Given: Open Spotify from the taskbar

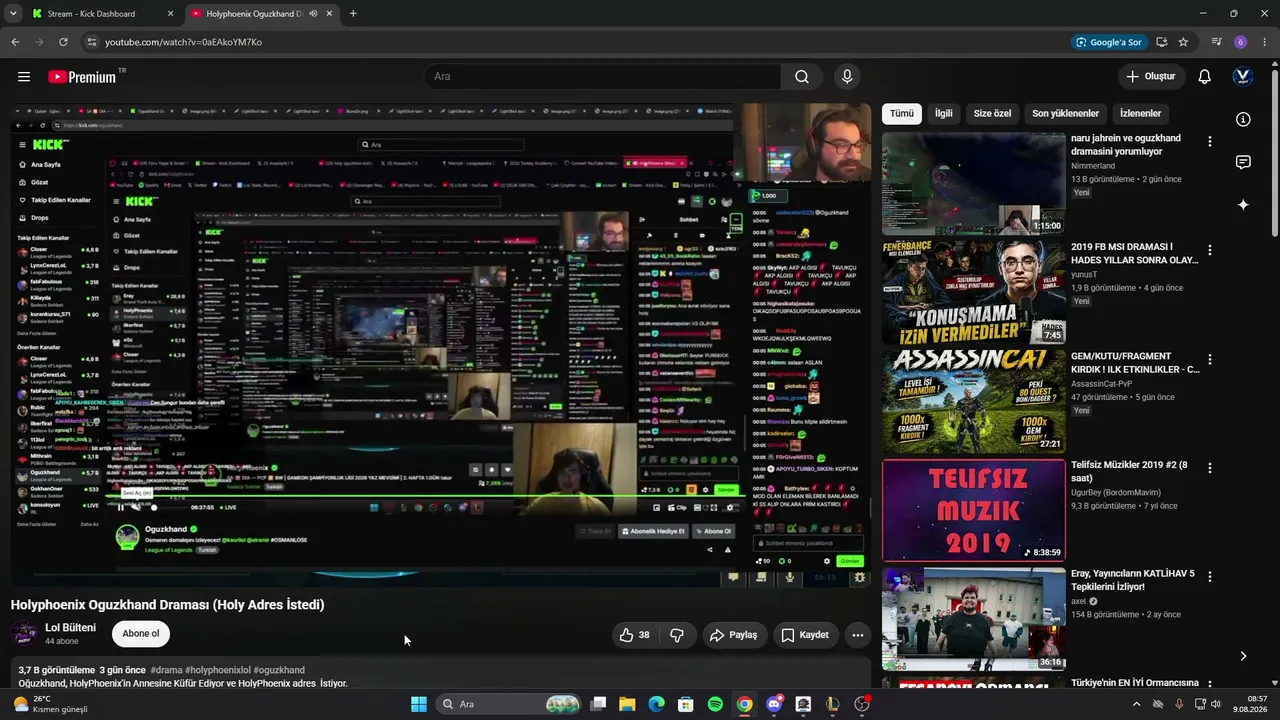Looking at the screenshot, I should point(715,704).
